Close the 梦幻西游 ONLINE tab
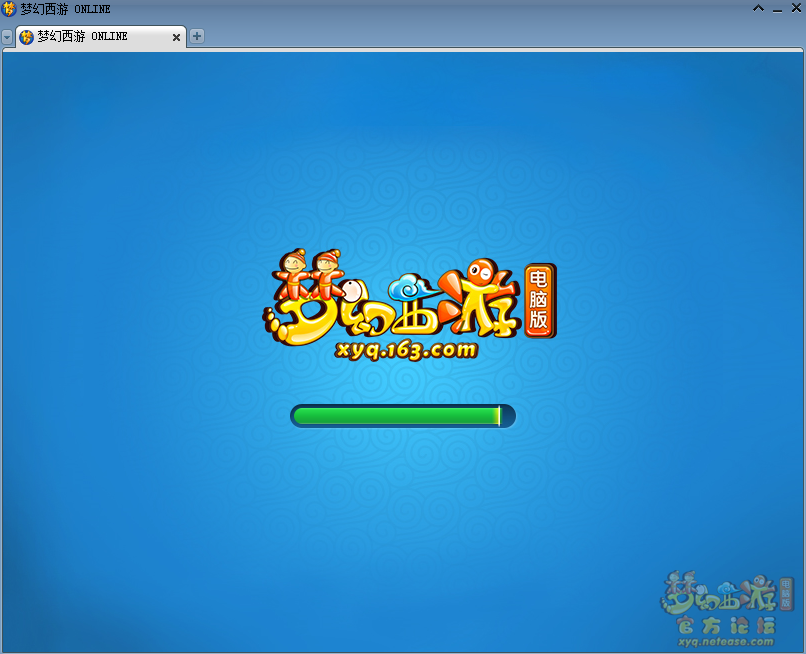Image resolution: width=806 pixels, height=654 pixels. [x=176, y=37]
